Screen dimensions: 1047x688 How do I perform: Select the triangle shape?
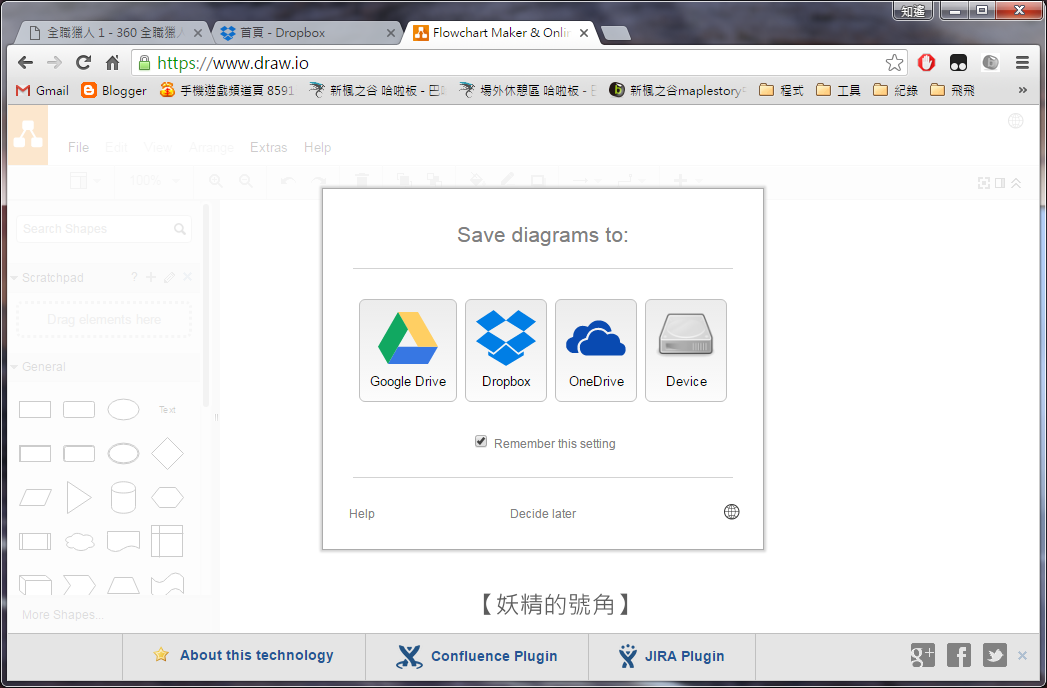point(79,498)
